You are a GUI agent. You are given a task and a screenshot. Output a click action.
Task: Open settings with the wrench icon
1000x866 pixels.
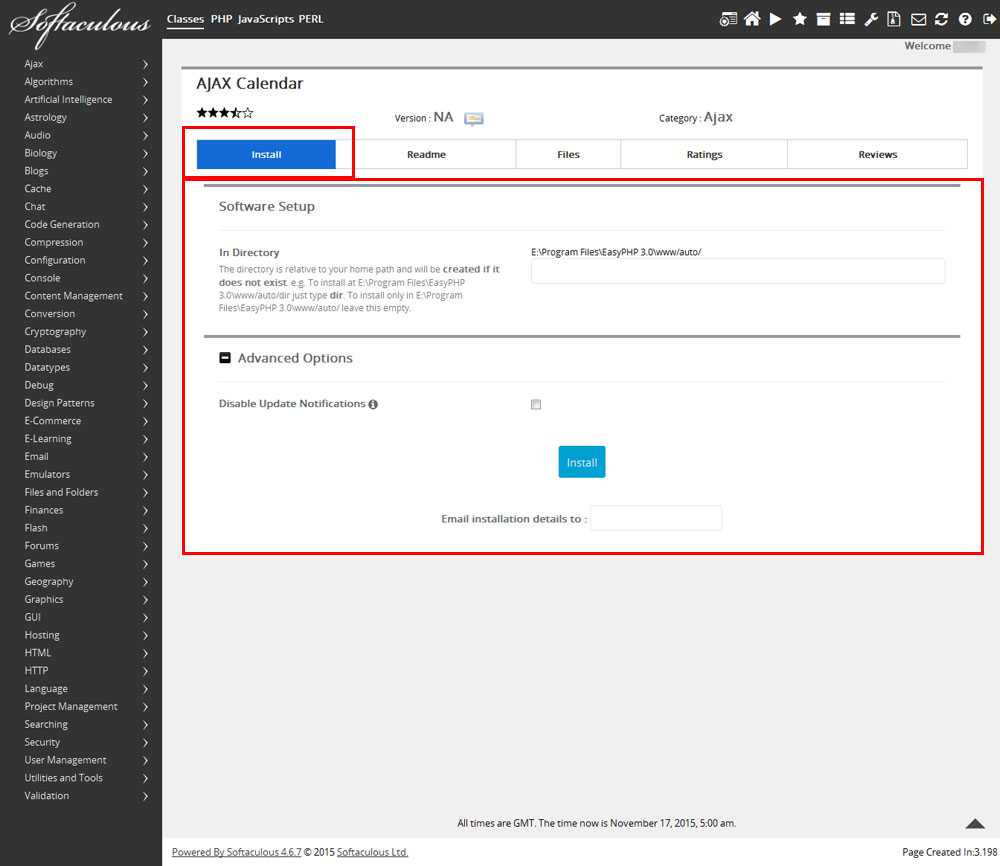tap(871, 19)
